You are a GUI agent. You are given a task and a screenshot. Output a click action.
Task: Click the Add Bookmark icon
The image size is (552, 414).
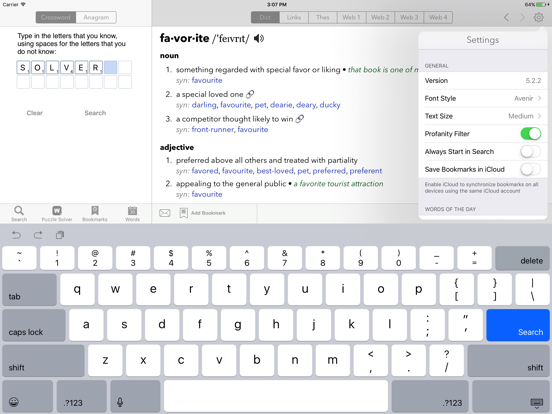point(183,213)
